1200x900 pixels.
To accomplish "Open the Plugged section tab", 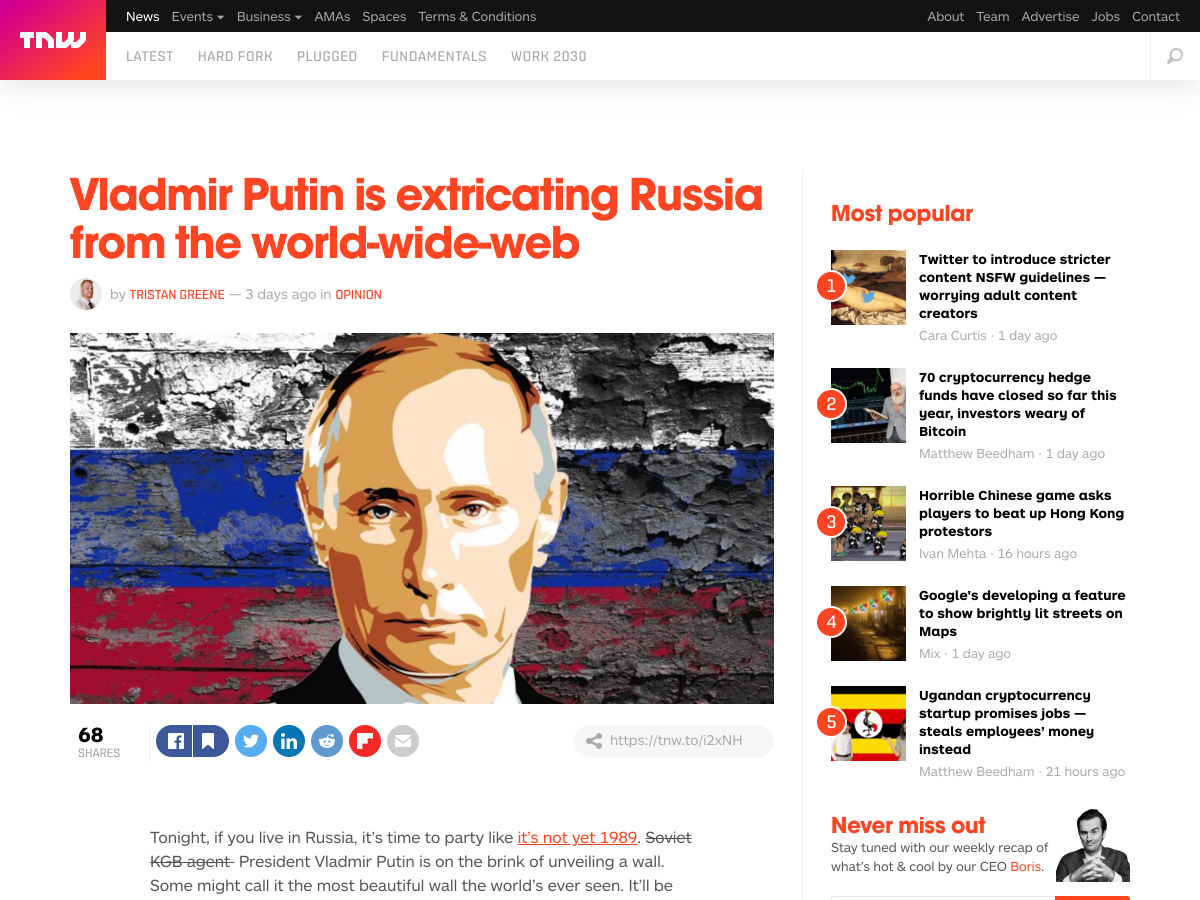I will (x=327, y=56).
